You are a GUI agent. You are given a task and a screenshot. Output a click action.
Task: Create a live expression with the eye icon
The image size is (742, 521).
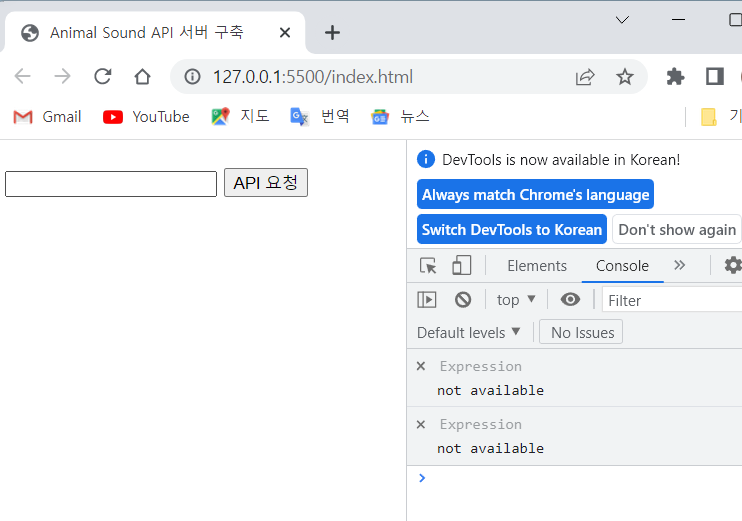pos(570,299)
